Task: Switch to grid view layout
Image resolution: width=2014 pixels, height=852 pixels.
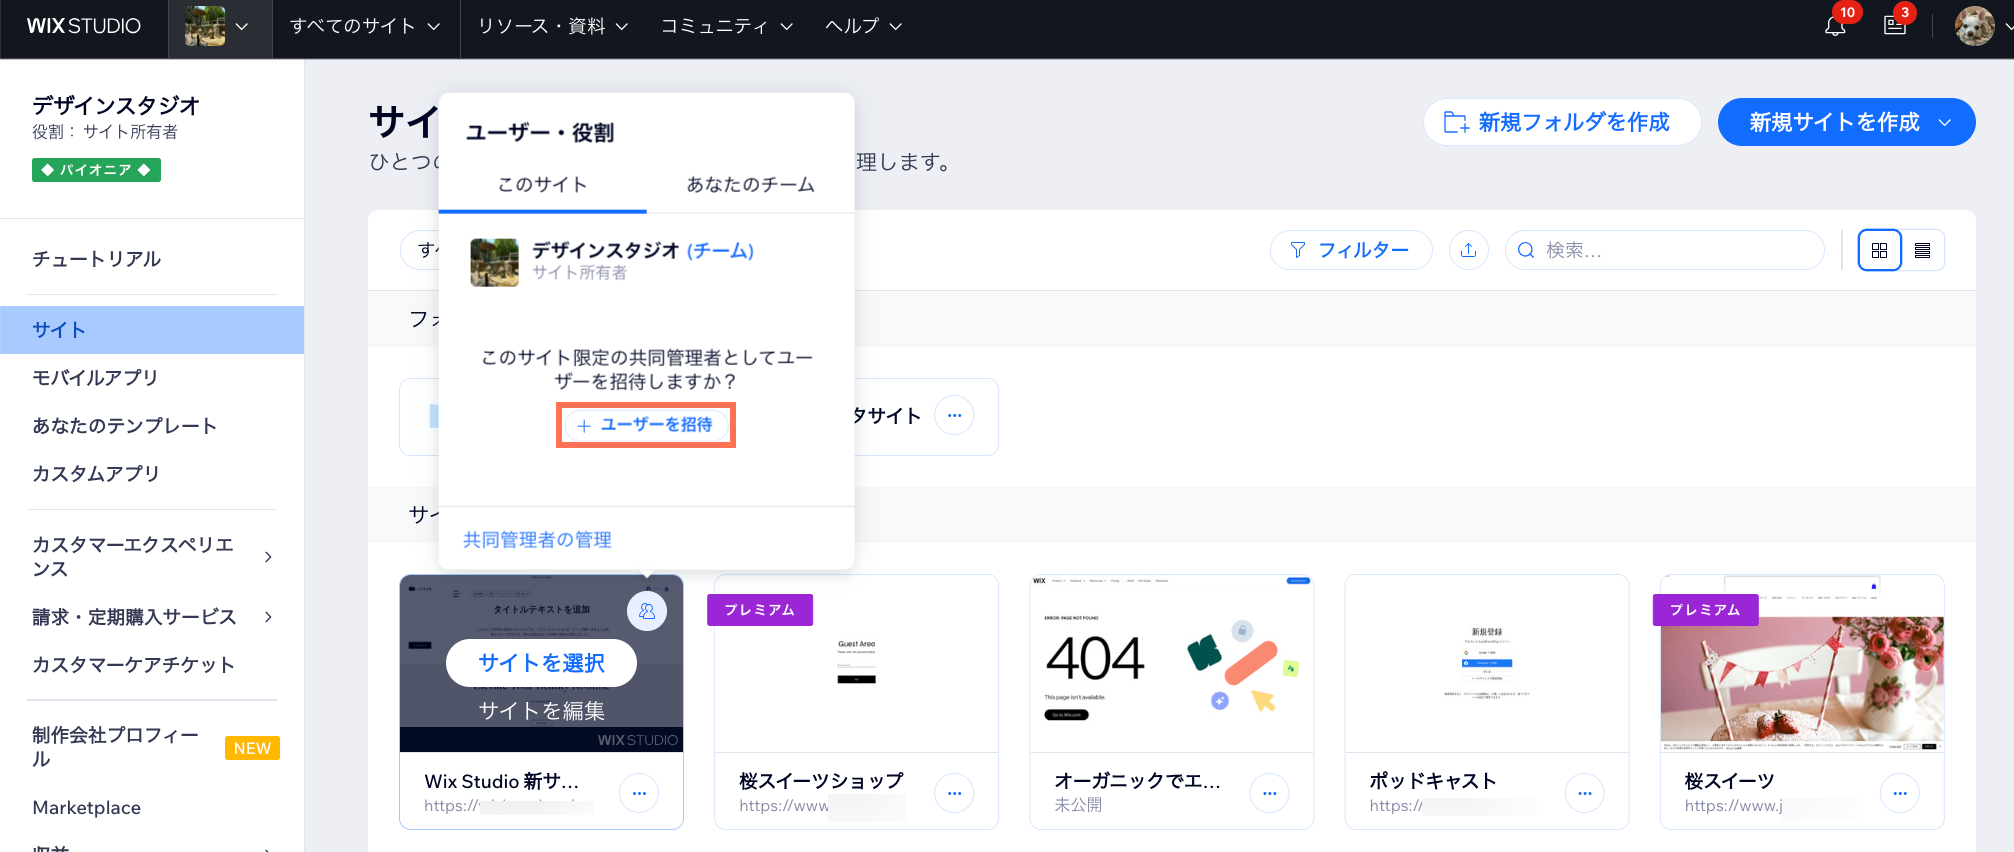Action: pyautogui.click(x=1879, y=250)
